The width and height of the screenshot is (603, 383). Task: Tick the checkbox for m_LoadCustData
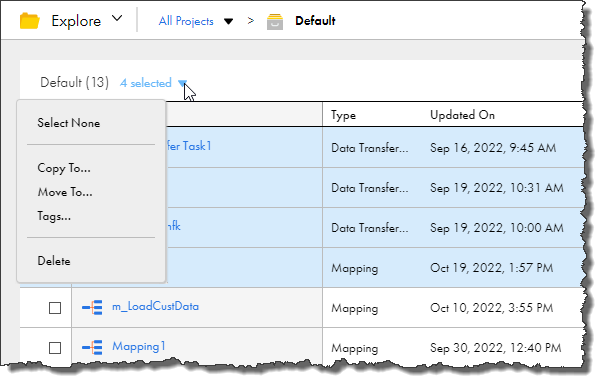pos(55,308)
